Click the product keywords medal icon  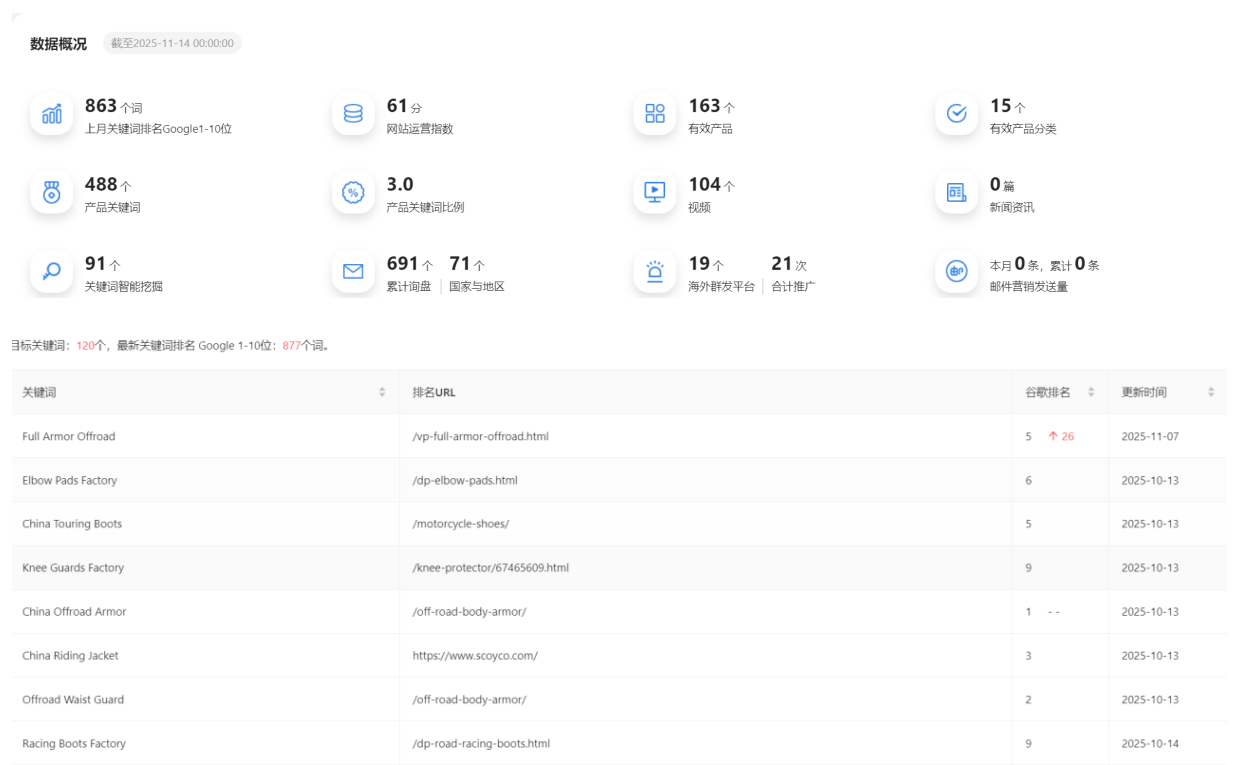(x=51, y=192)
